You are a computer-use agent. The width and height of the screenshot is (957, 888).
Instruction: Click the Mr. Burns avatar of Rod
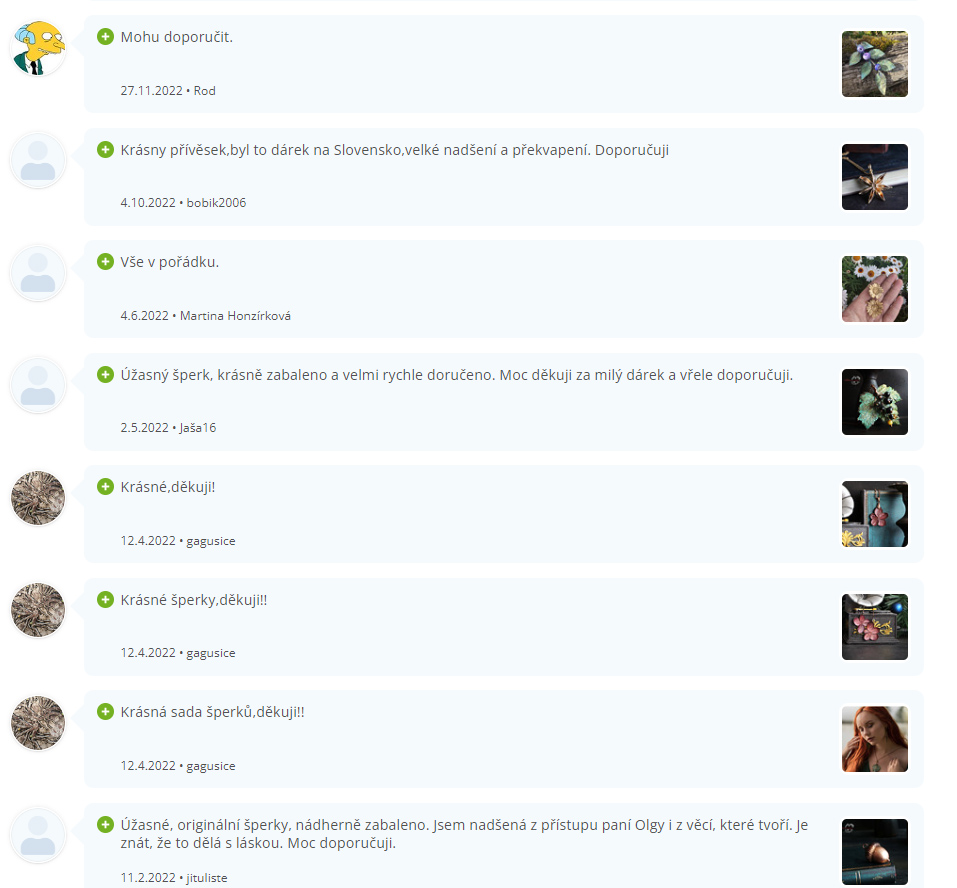point(38,48)
